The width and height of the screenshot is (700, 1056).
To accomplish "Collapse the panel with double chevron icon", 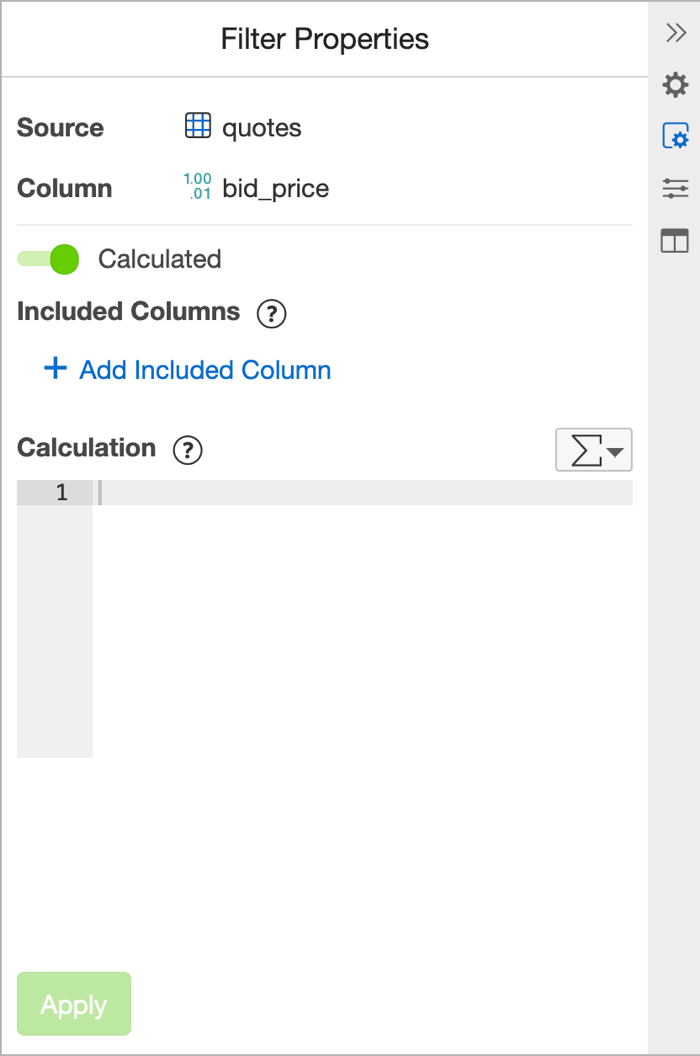I will 676,33.
